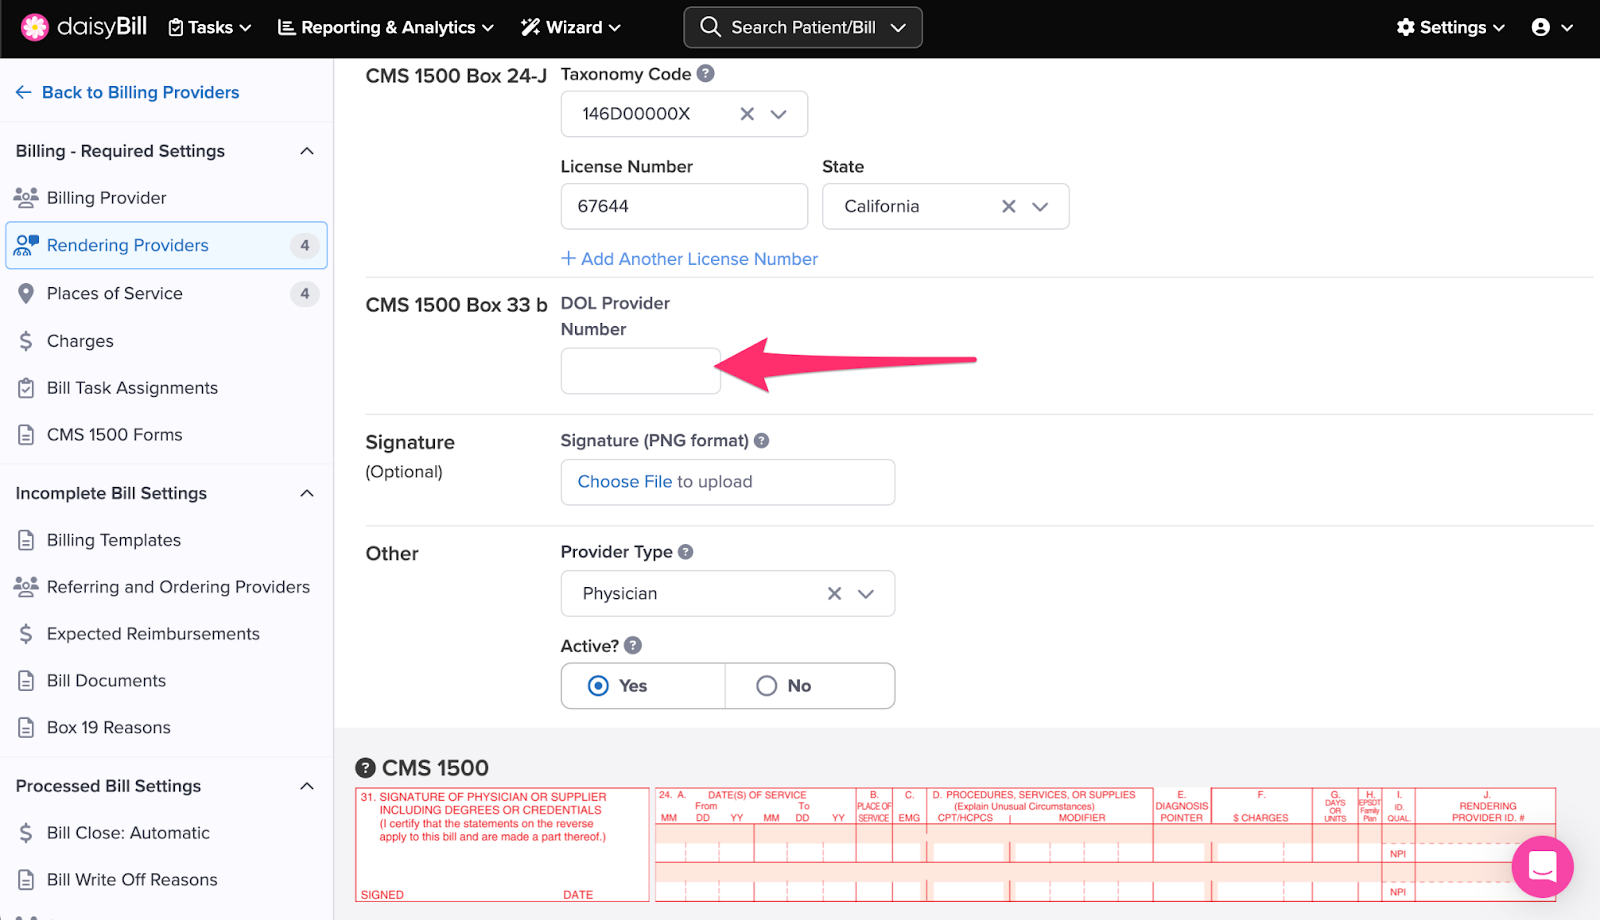Clear the Taxonomy Code selection
This screenshot has height=920, width=1600.
(747, 114)
